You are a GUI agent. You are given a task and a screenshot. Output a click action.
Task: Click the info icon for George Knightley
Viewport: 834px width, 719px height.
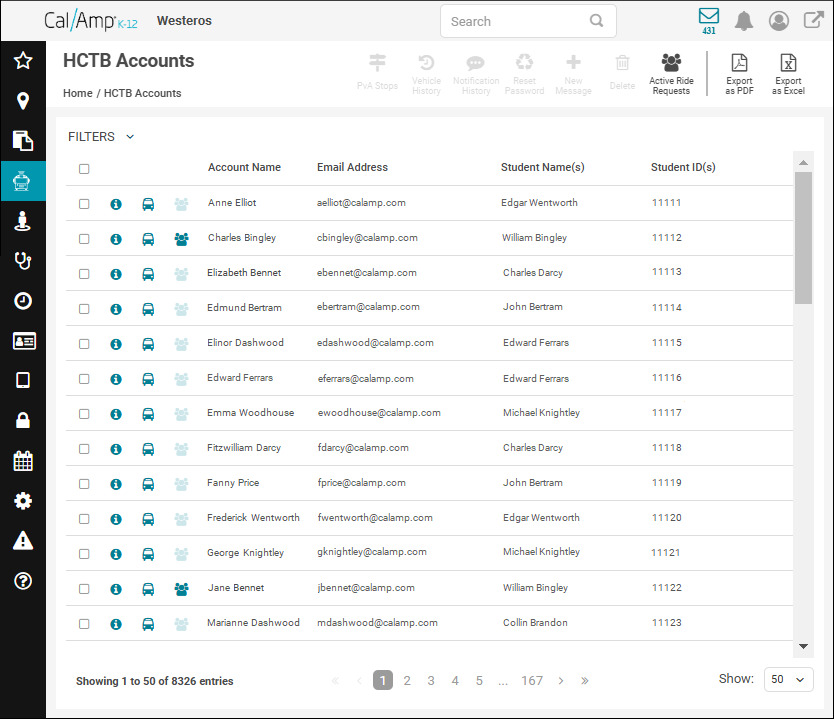click(x=116, y=554)
